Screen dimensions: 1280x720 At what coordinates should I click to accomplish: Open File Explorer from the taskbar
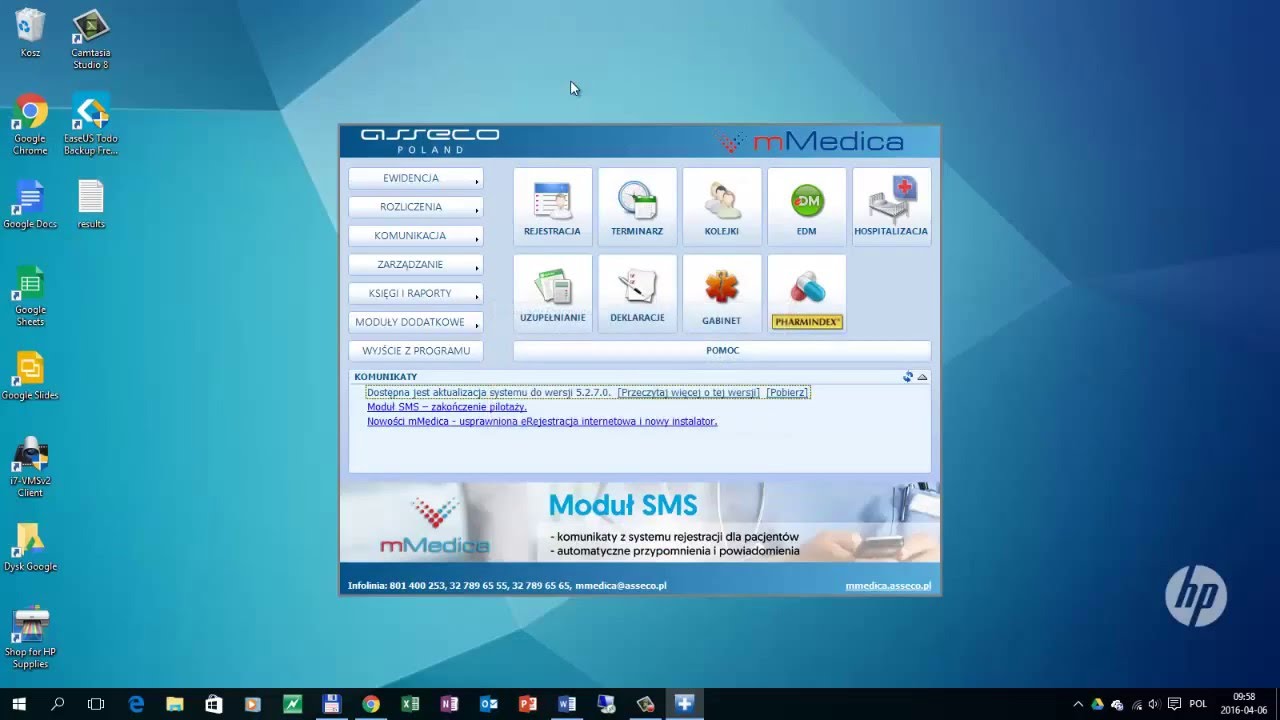click(x=175, y=704)
